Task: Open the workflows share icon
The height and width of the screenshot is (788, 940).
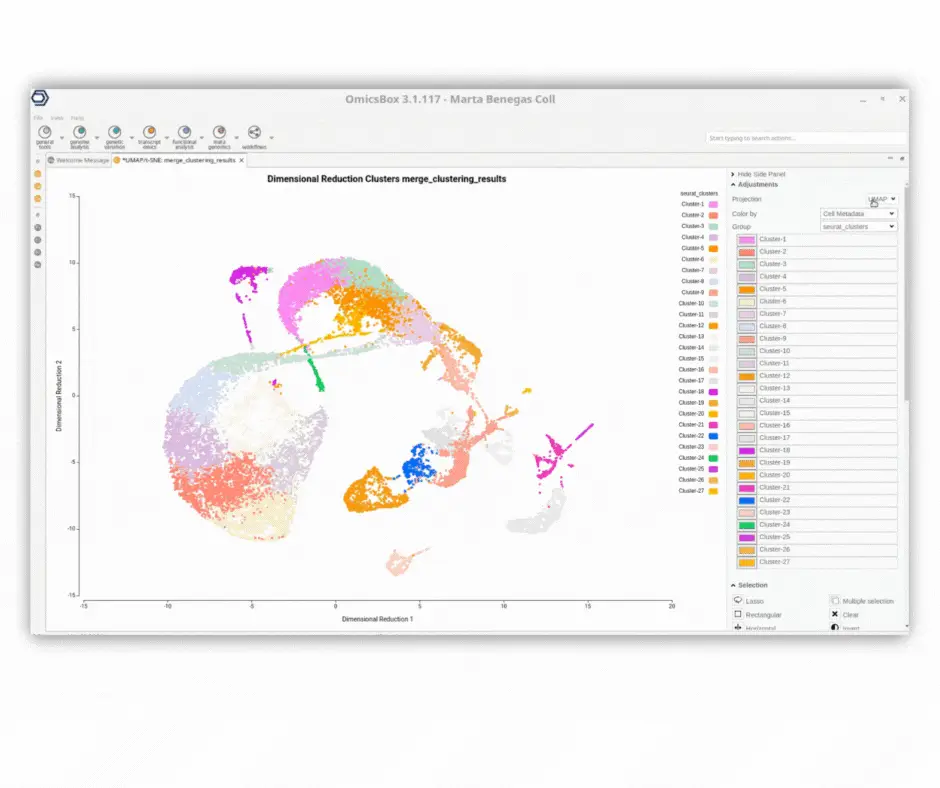Action: coord(254,132)
